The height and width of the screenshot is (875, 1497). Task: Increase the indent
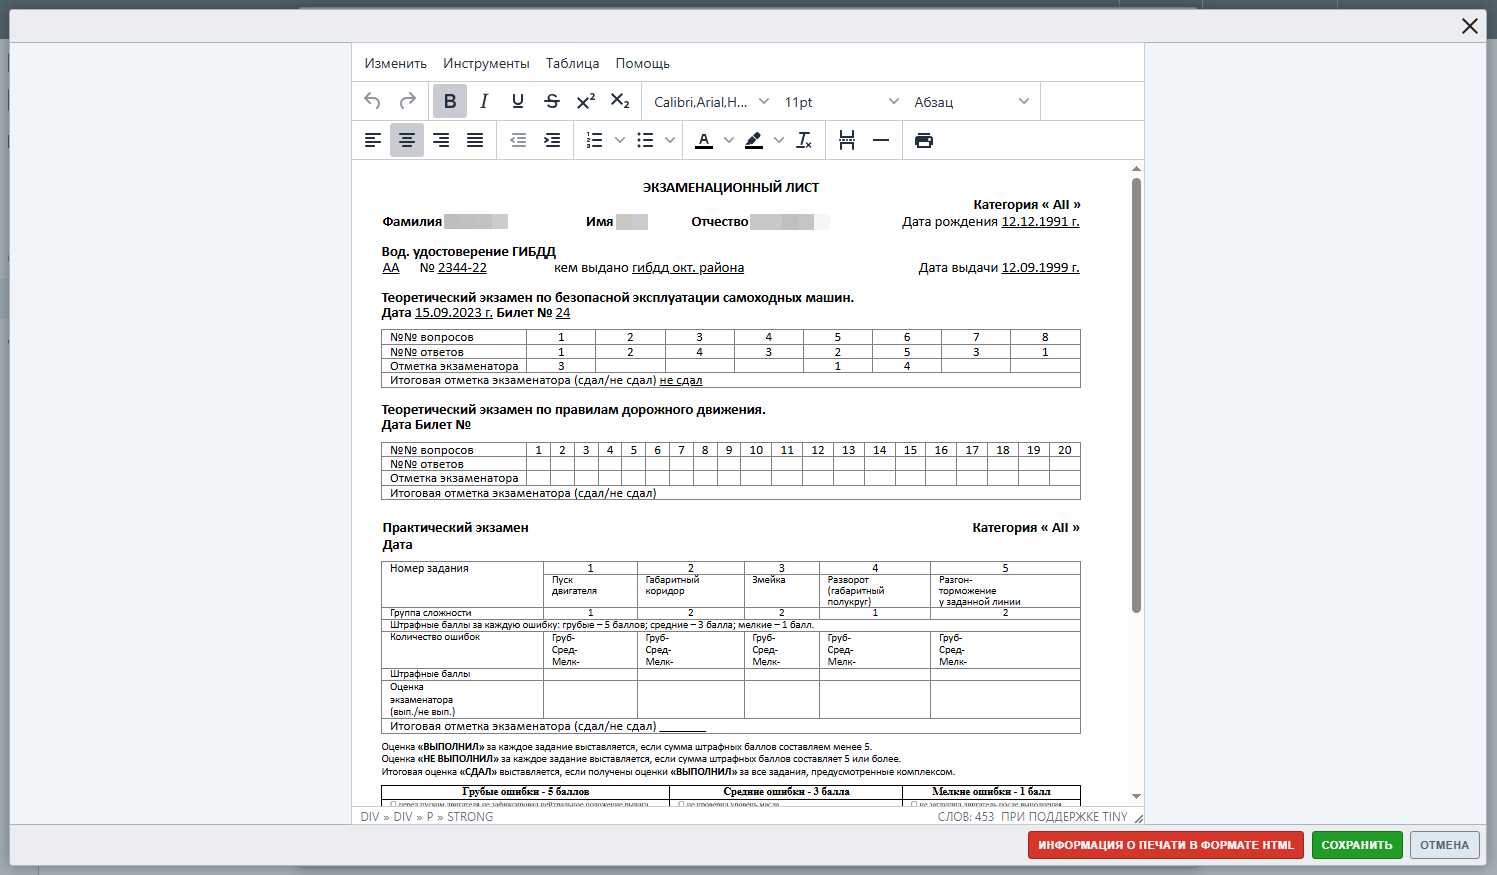pos(552,140)
